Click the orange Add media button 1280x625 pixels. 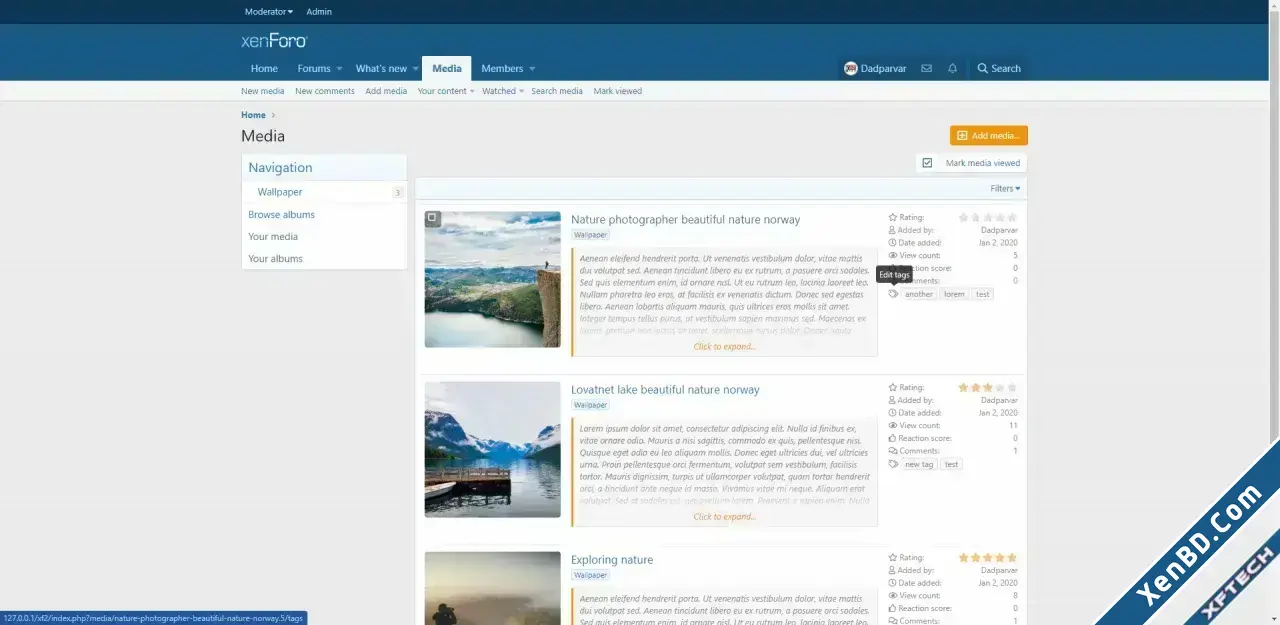(x=989, y=135)
